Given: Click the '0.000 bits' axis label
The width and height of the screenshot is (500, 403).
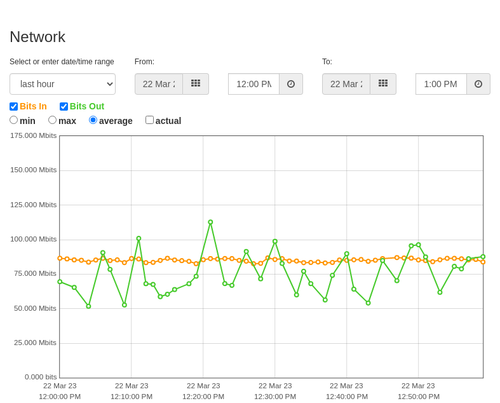Looking at the screenshot, I should tap(41, 377).
